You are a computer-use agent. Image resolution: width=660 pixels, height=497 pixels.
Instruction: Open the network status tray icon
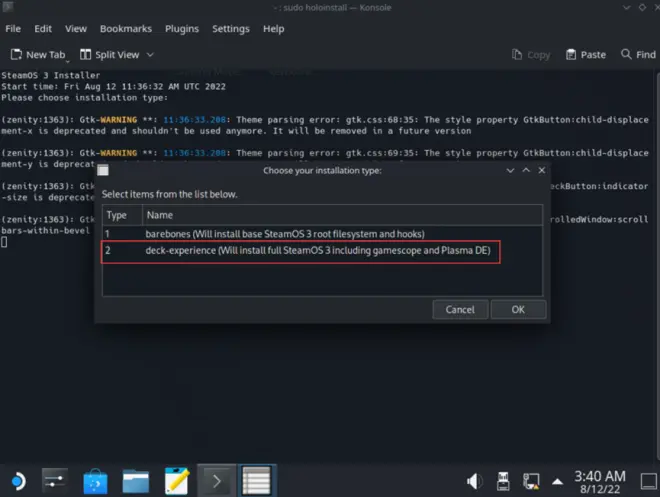click(531, 481)
